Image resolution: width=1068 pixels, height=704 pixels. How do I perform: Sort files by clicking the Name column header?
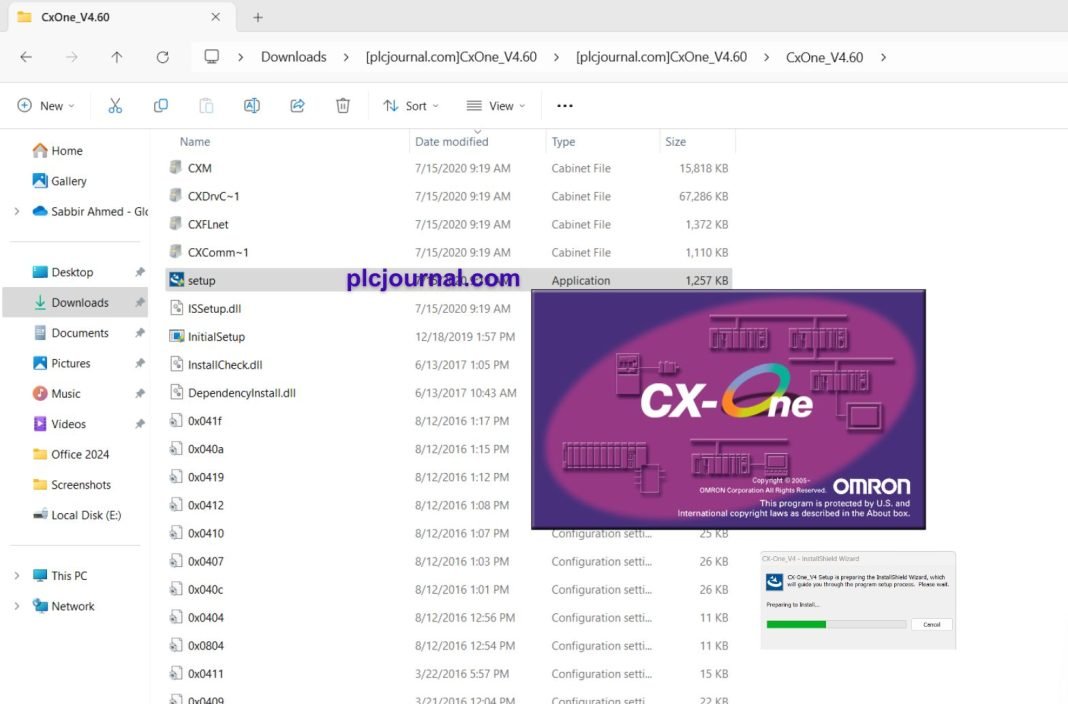pyautogui.click(x=194, y=141)
